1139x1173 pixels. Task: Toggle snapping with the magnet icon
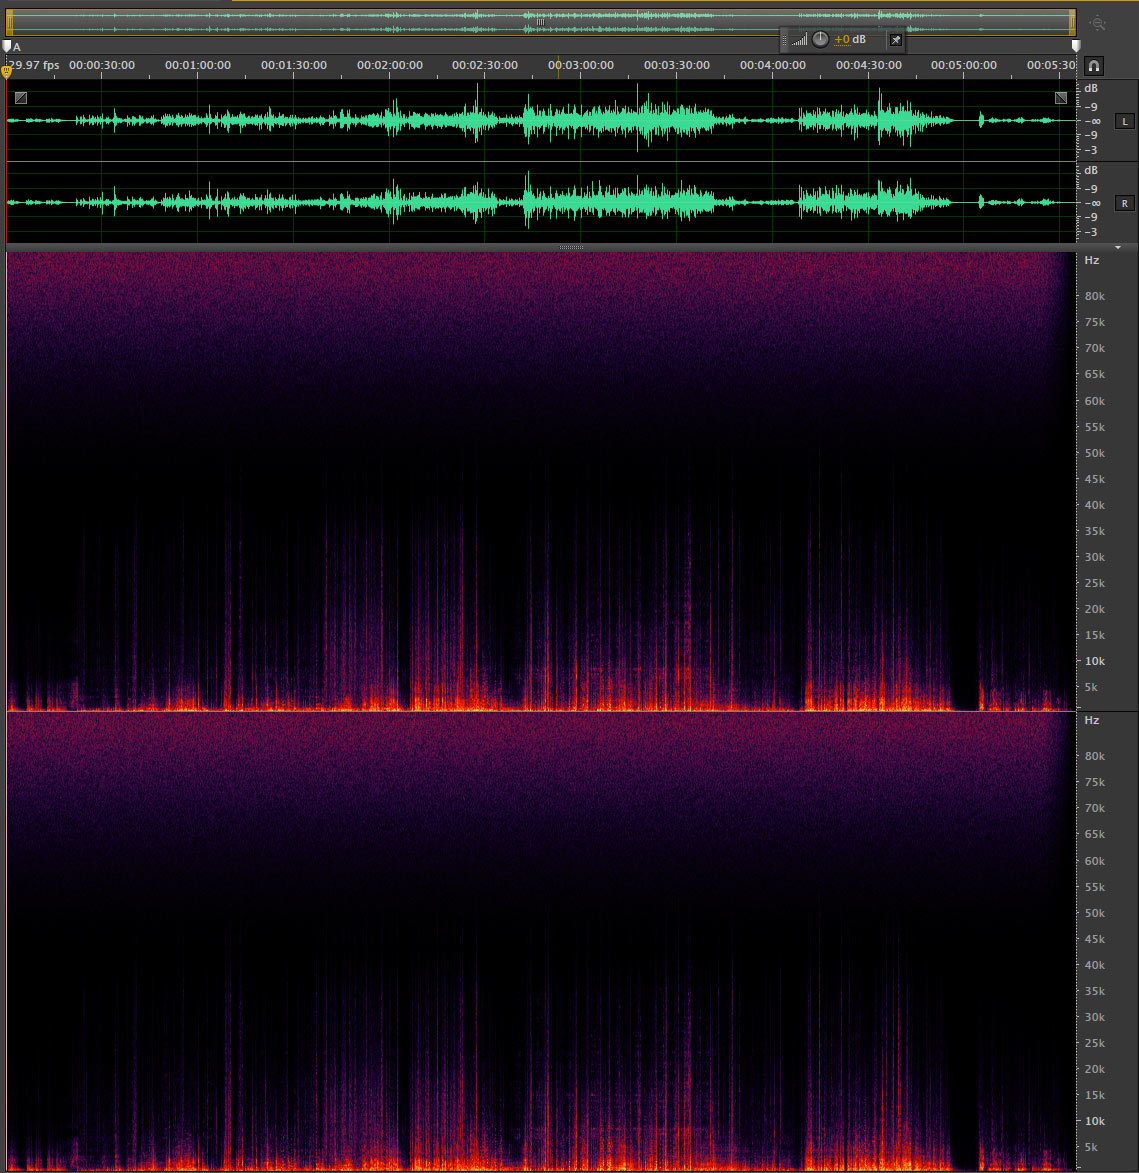[1093, 66]
